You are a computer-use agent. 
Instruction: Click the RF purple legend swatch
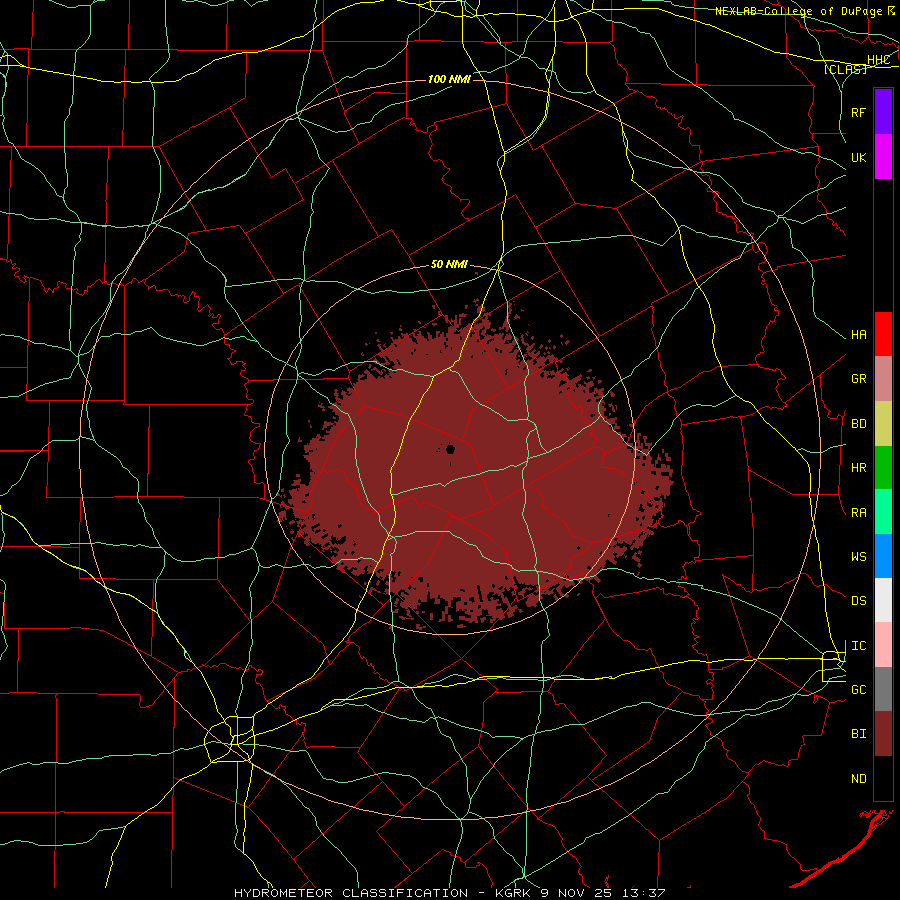tap(883, 112)
